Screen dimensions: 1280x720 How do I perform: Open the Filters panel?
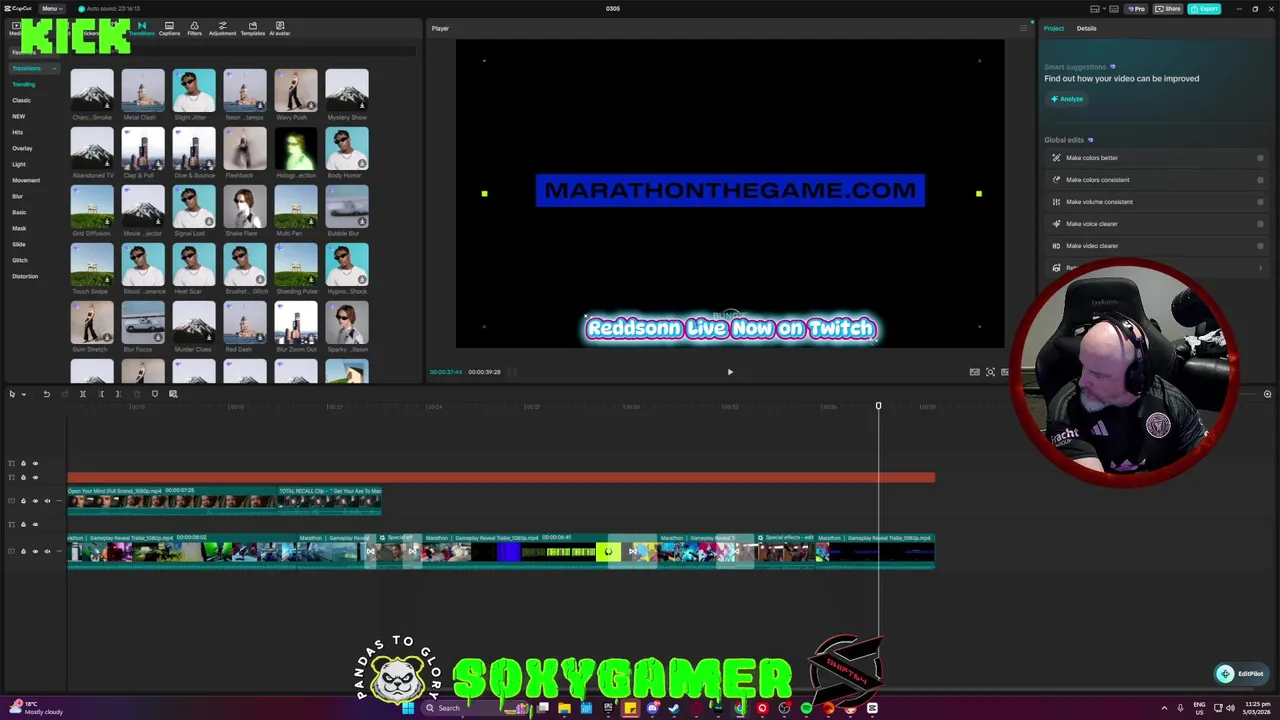(194, 28)
